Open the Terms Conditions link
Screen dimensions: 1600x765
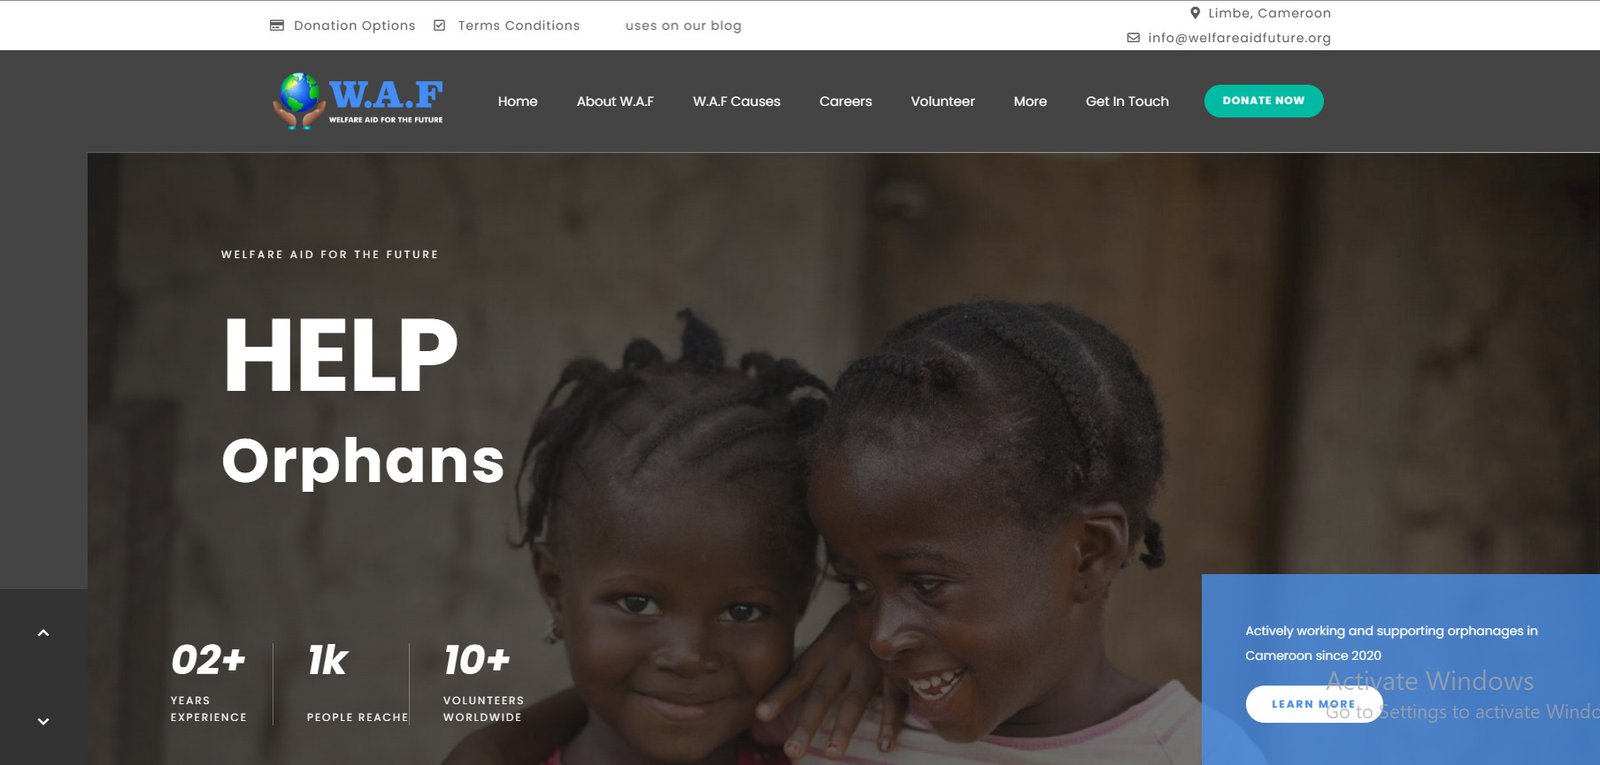pyautogui.click(x=519, y=25)
